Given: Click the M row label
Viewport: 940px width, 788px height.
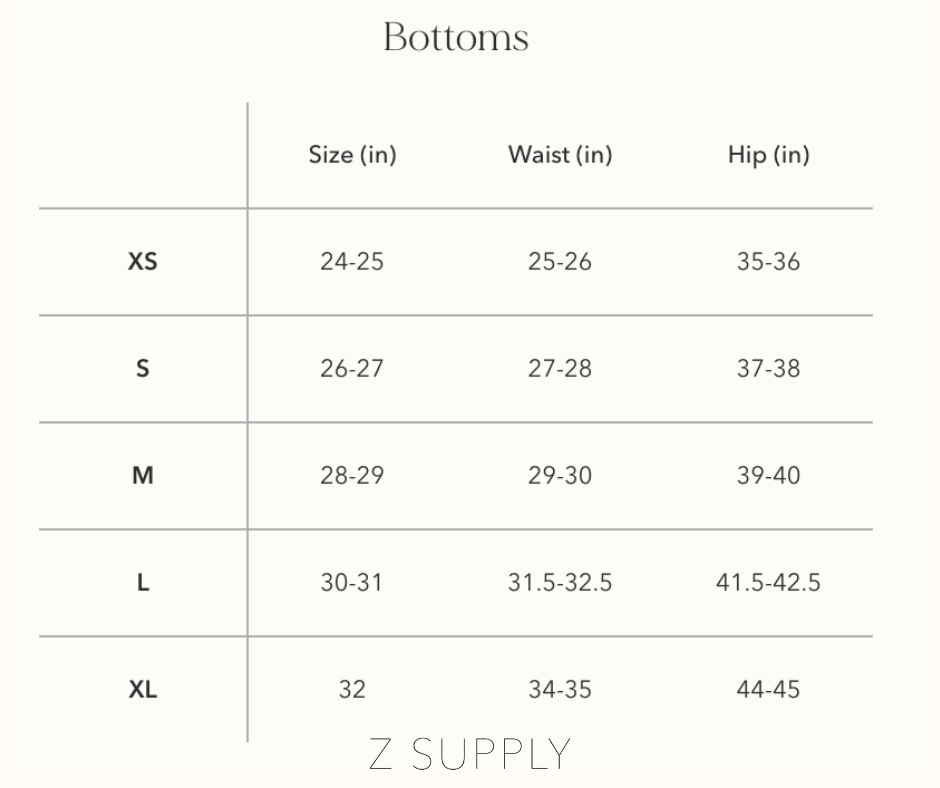Looking at the screenshot, I should pos(143,476).
